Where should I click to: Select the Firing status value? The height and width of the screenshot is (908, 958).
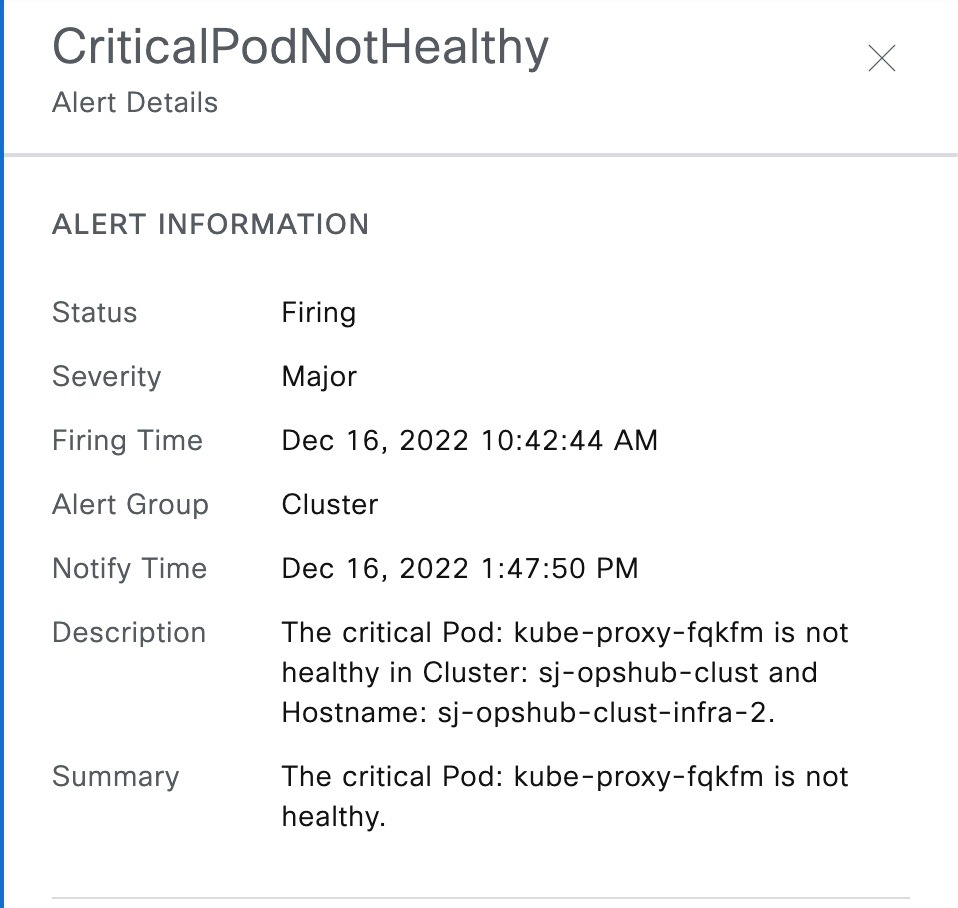point(318,312)
